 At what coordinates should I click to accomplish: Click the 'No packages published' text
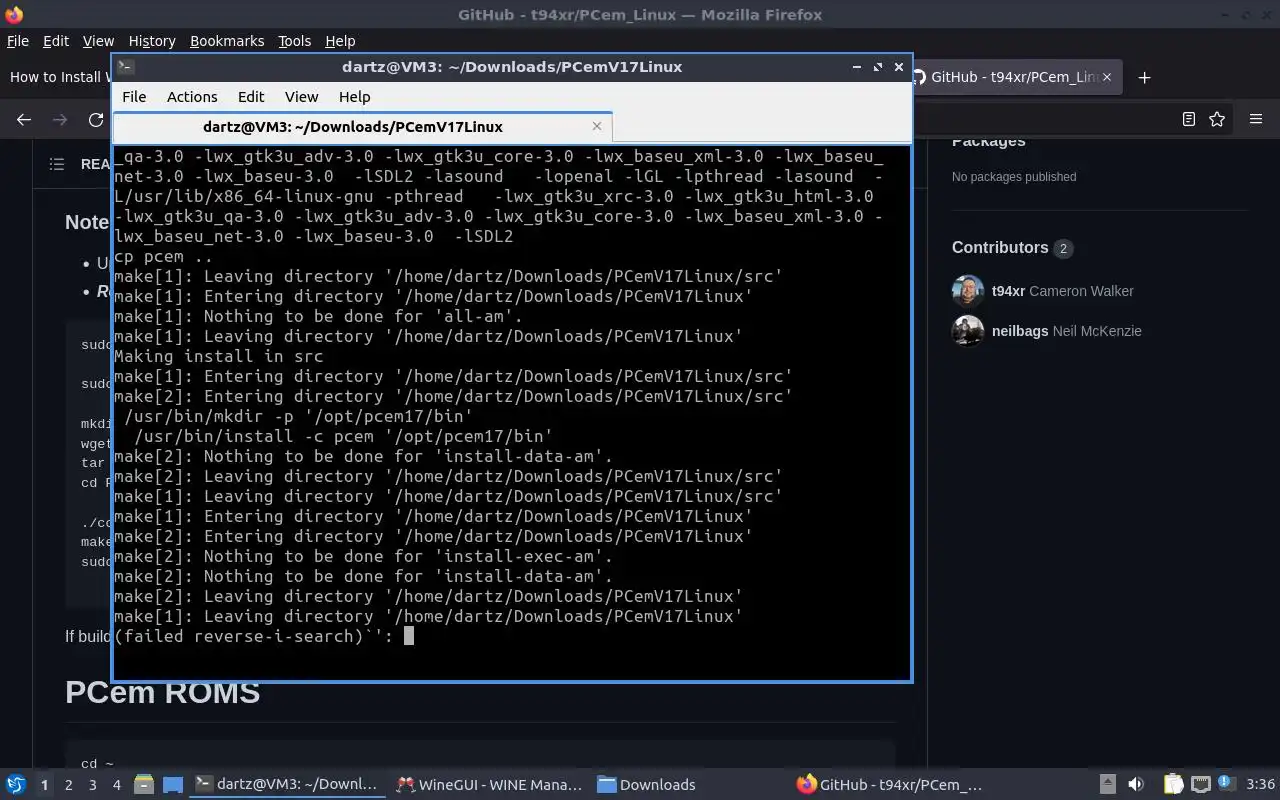pos(1014,177)
